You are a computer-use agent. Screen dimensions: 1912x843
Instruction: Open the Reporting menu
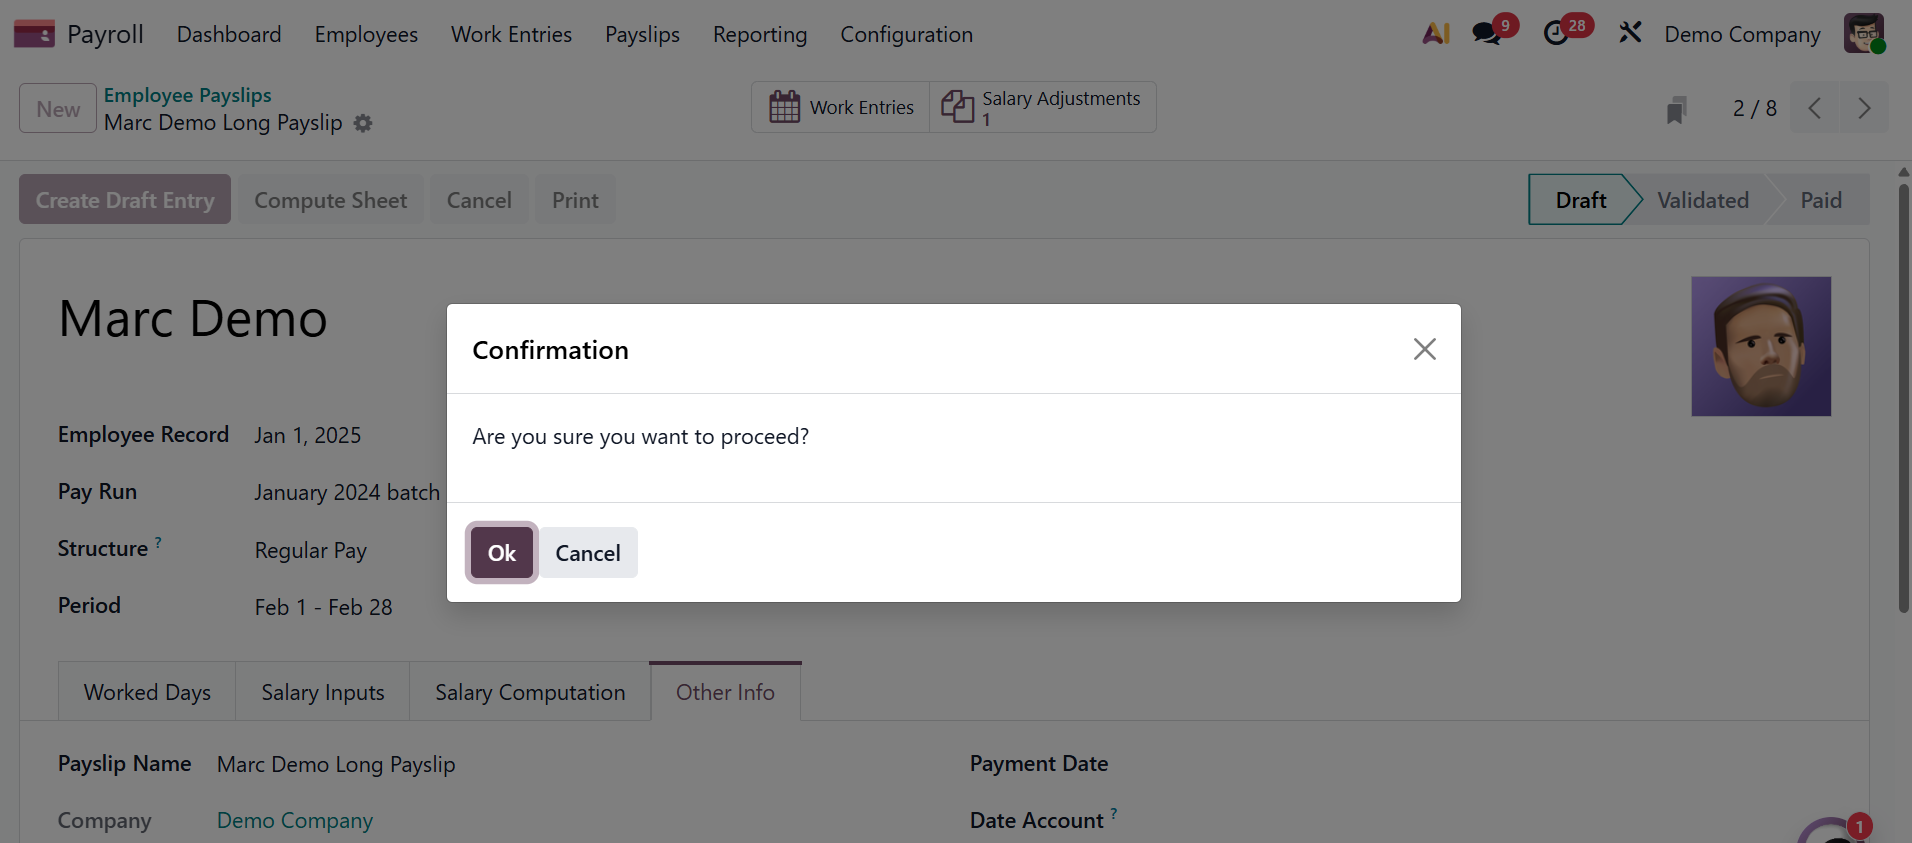pyautogui.click(x=759, y=35)
